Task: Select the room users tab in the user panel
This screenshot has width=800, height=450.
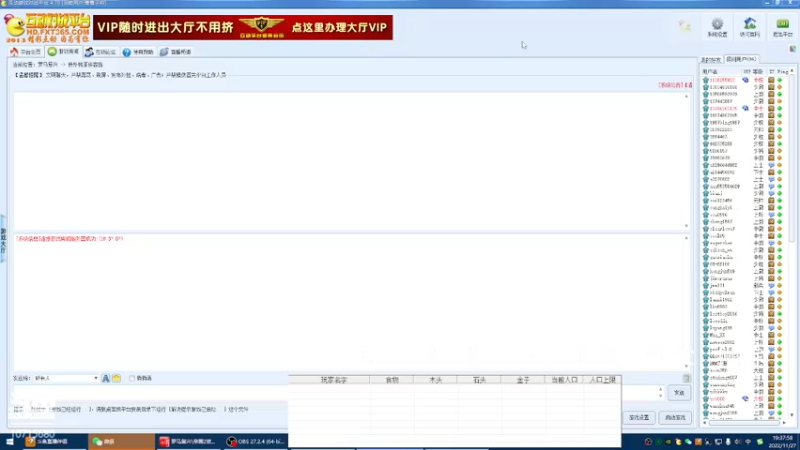Action: coord(741,59)
